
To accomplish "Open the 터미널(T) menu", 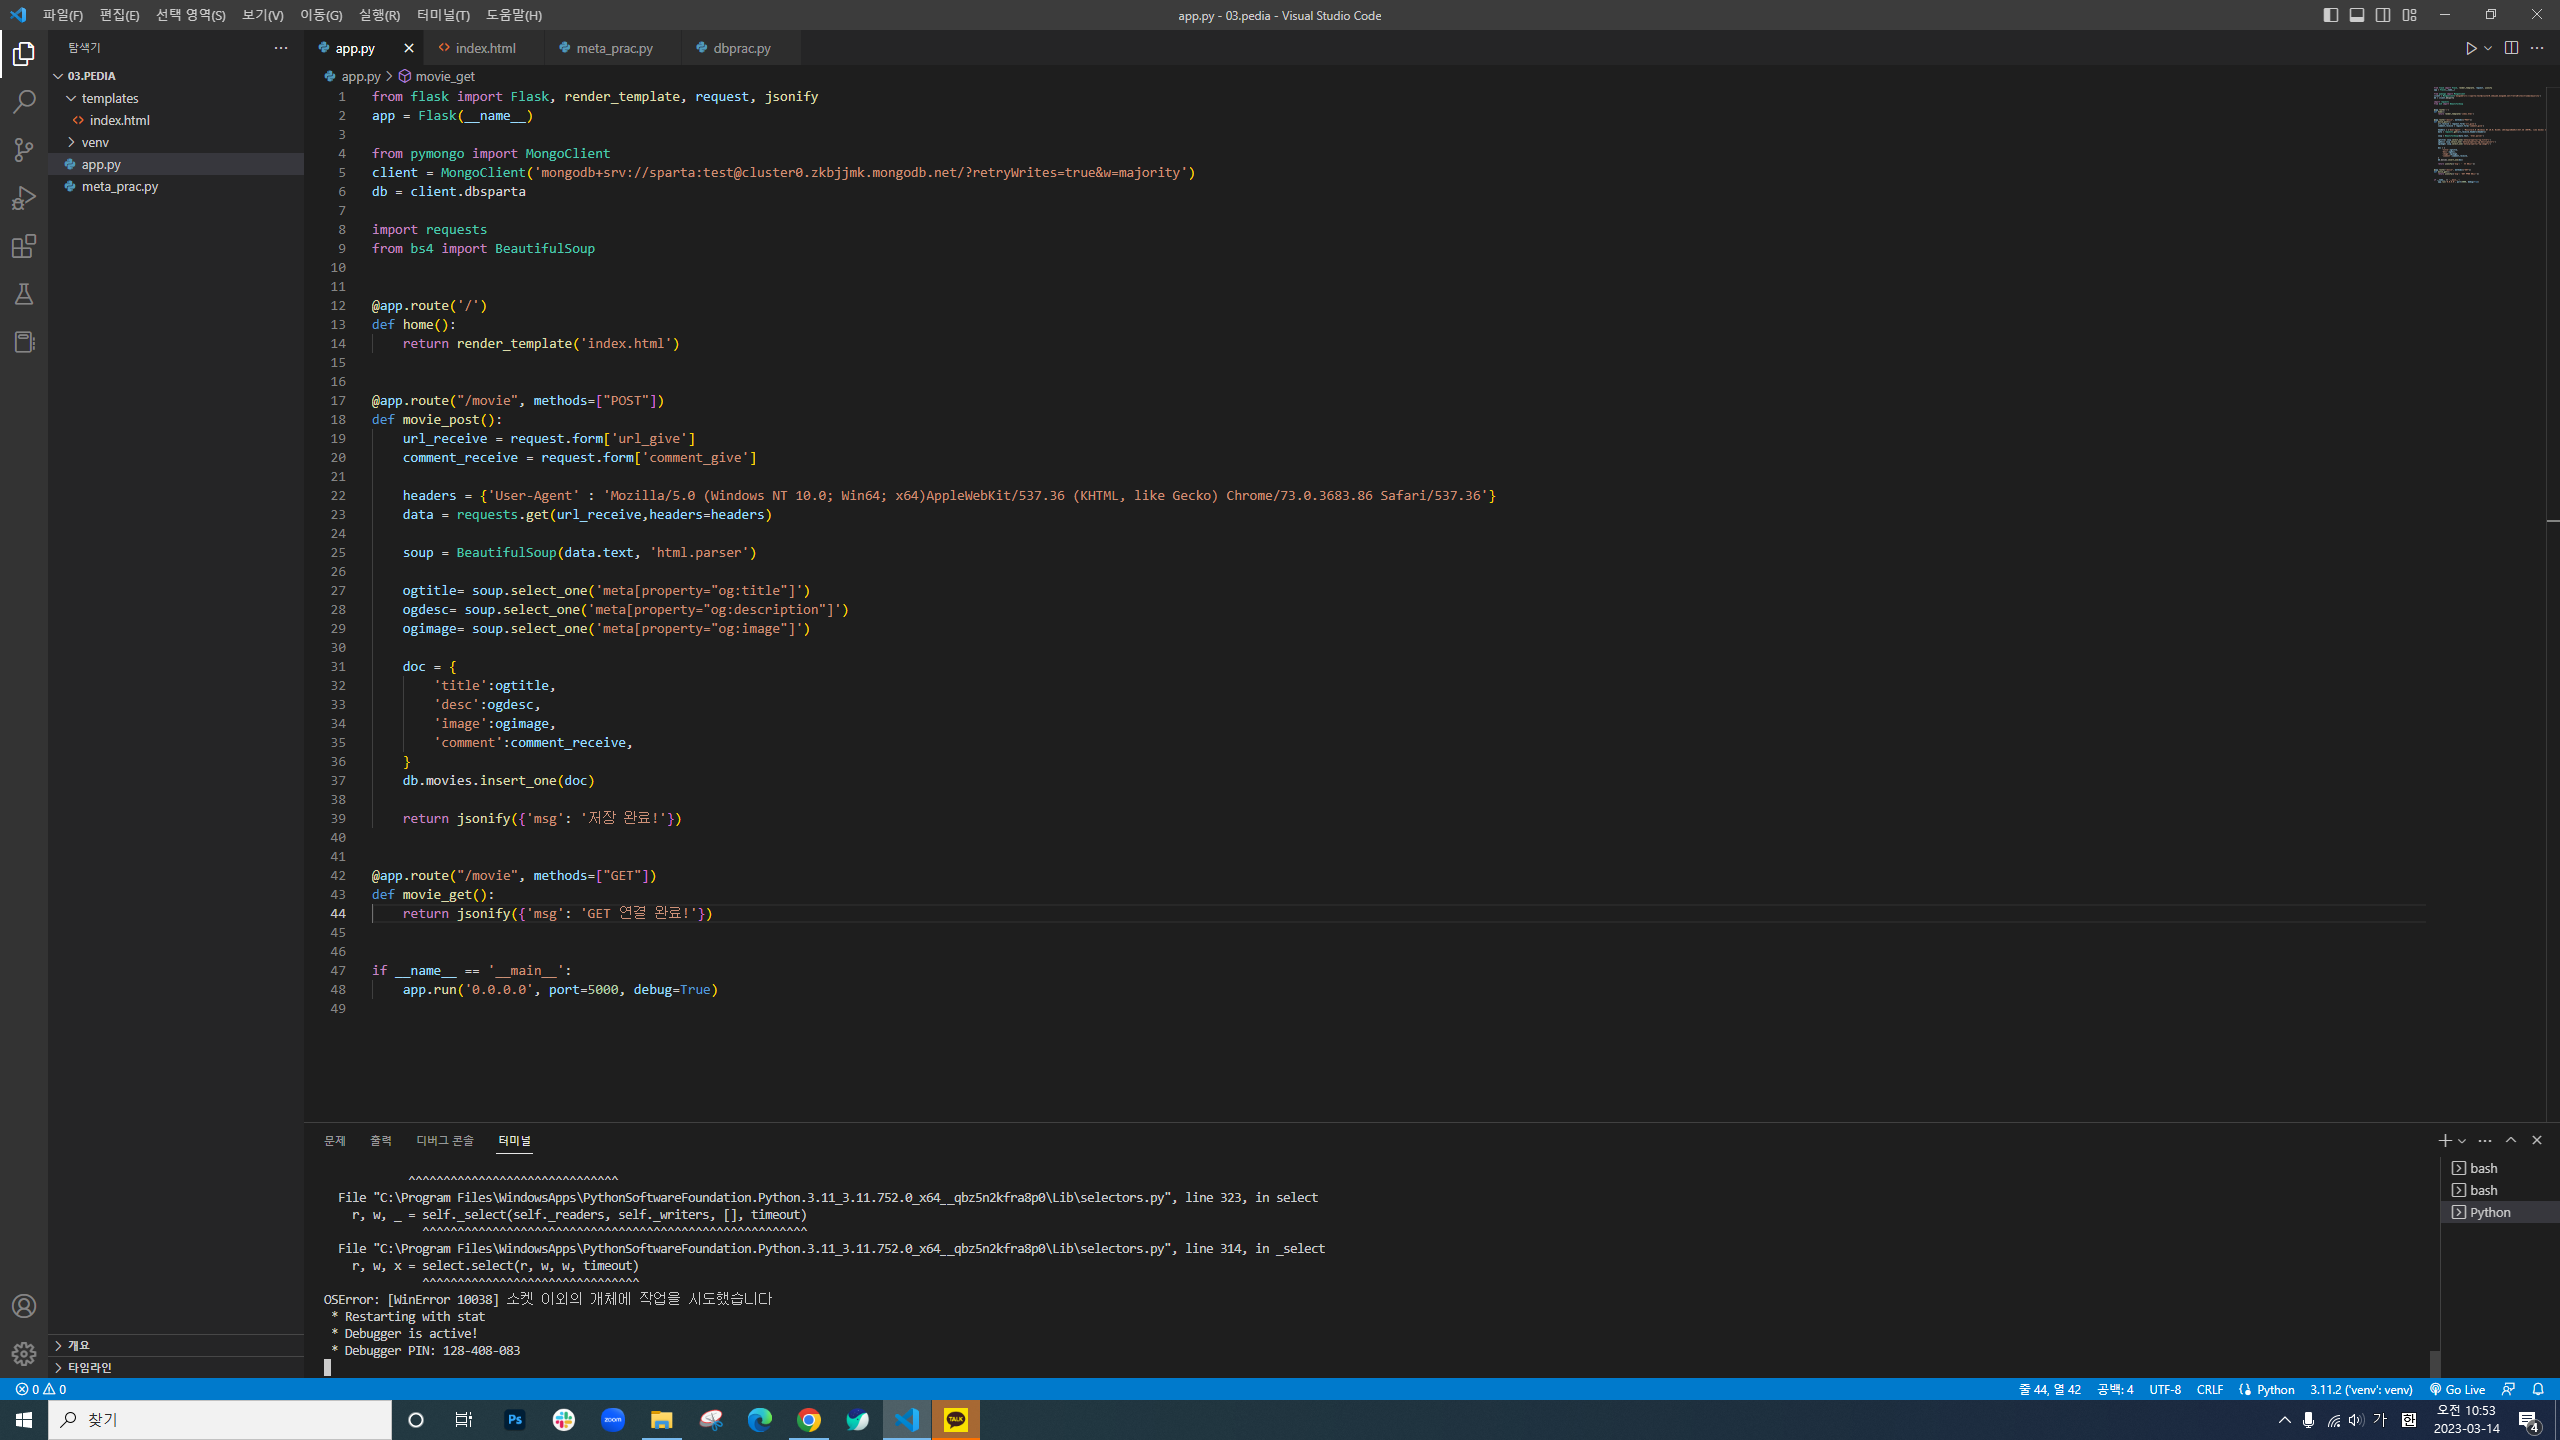I will pos(443,15).
